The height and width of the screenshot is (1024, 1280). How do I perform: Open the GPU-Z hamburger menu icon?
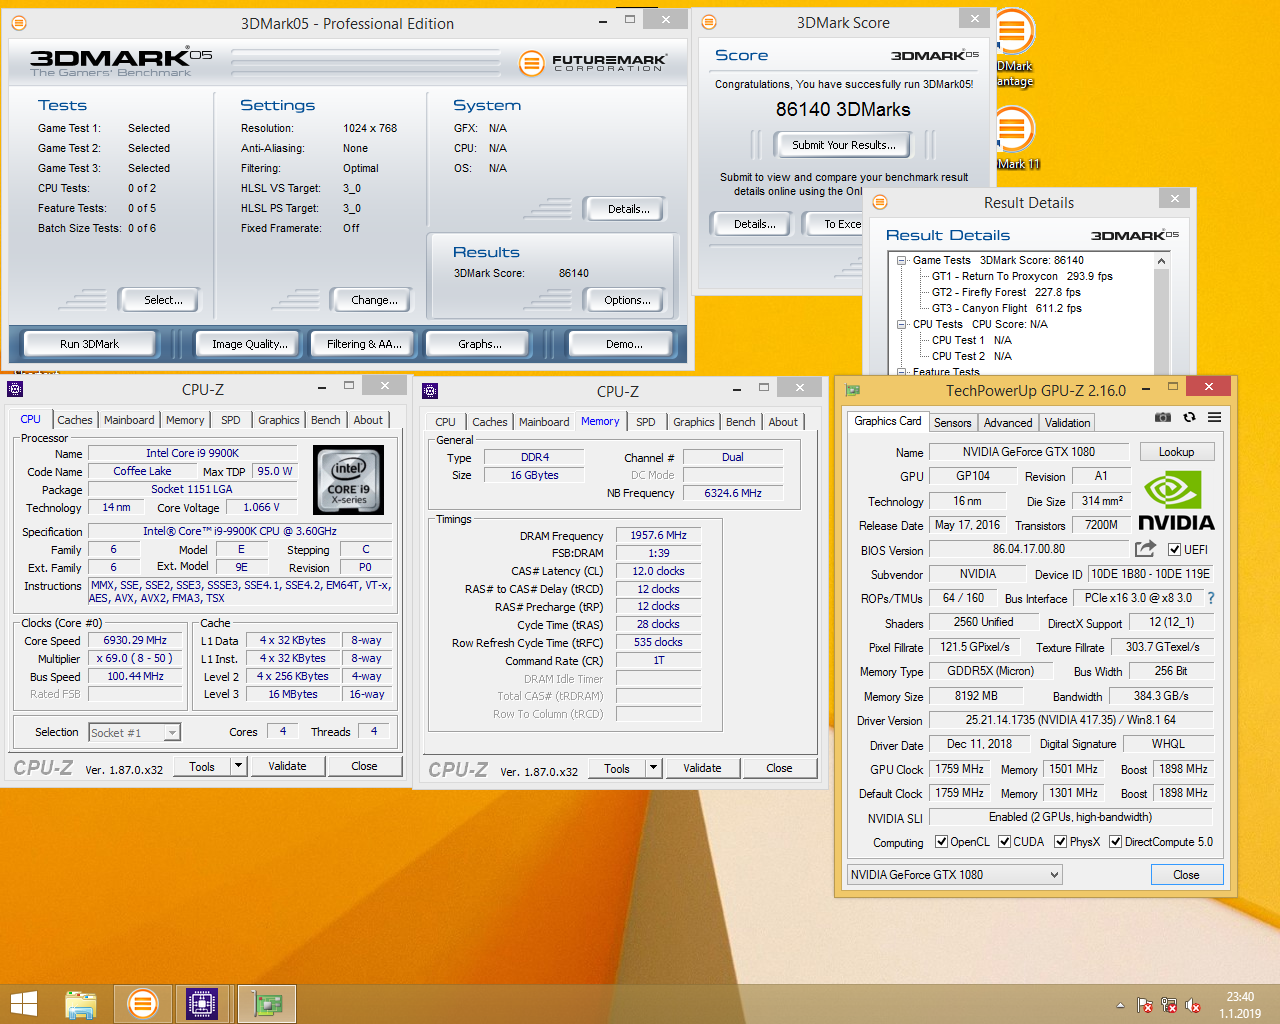[x=1214, y=417]
